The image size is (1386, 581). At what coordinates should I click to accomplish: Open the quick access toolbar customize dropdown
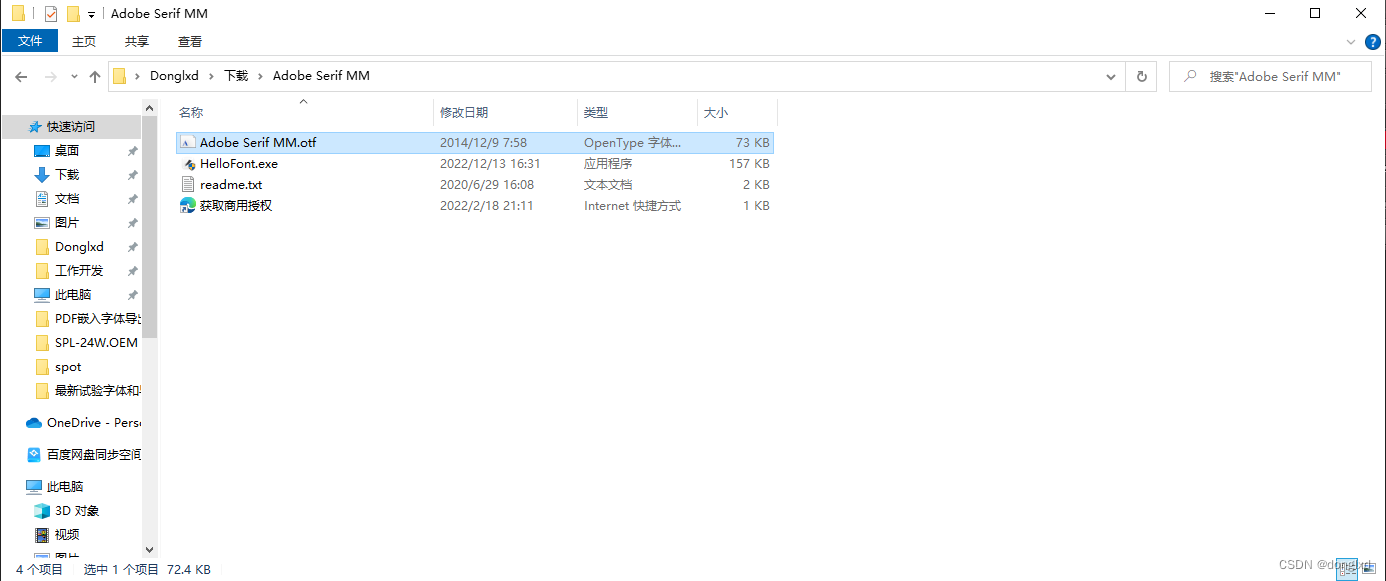pos(91,15)
